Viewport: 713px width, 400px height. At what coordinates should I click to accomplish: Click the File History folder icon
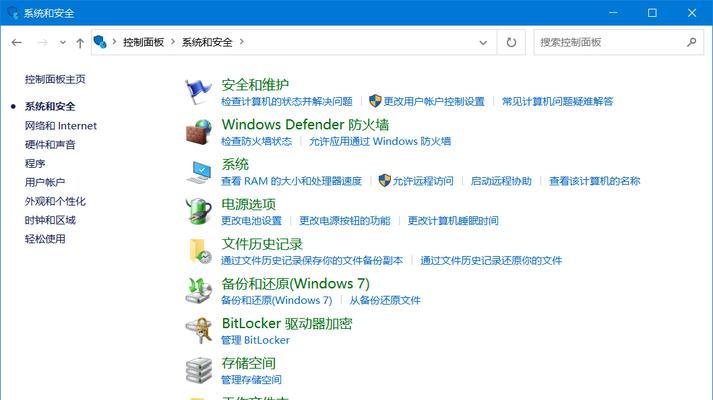click(x=200, y=251)
